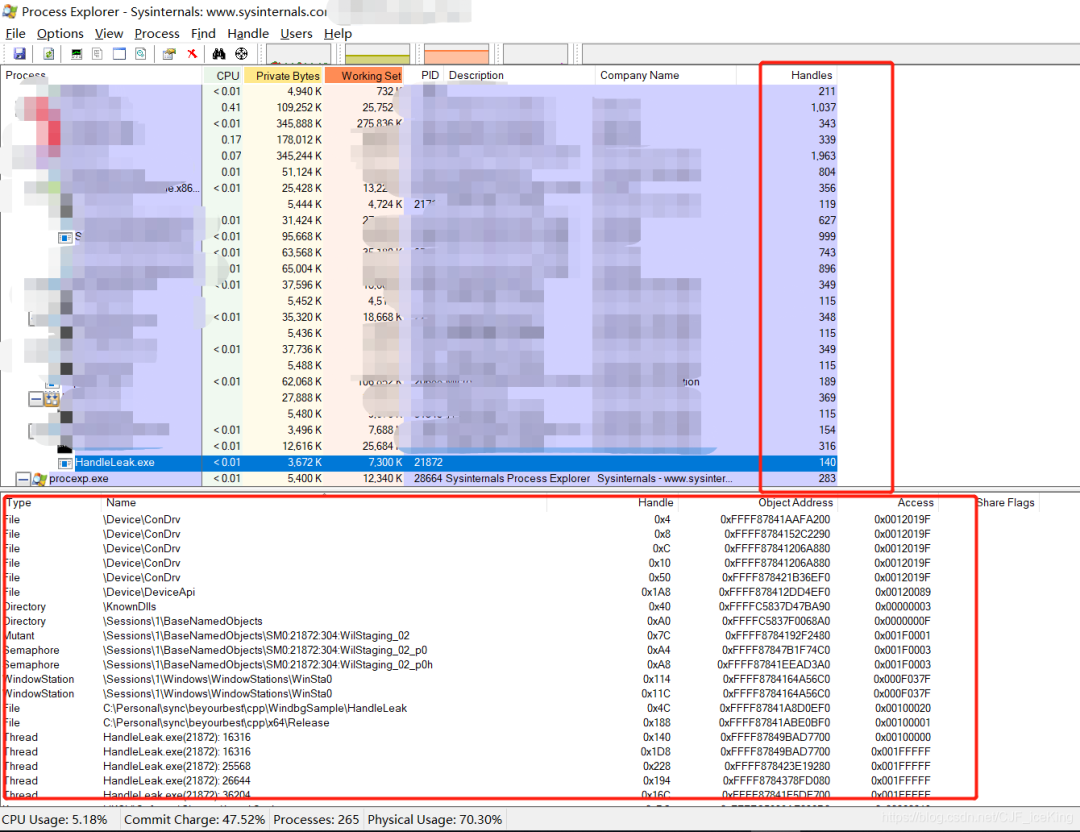Image resolution: width=1080 pixels, height=832 pixels.
Task: Select the thread 25568 handle row
Action: pos(471,766)
